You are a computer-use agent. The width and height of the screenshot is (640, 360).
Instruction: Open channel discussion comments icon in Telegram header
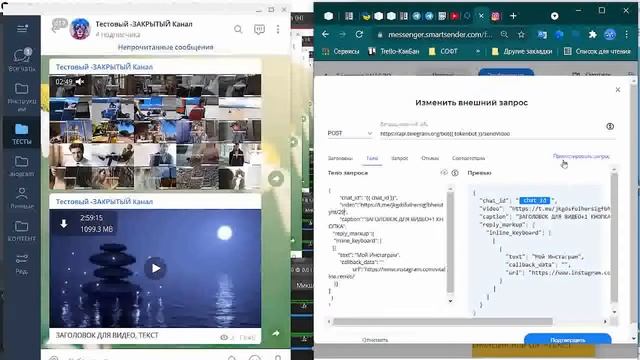[259, 29]
